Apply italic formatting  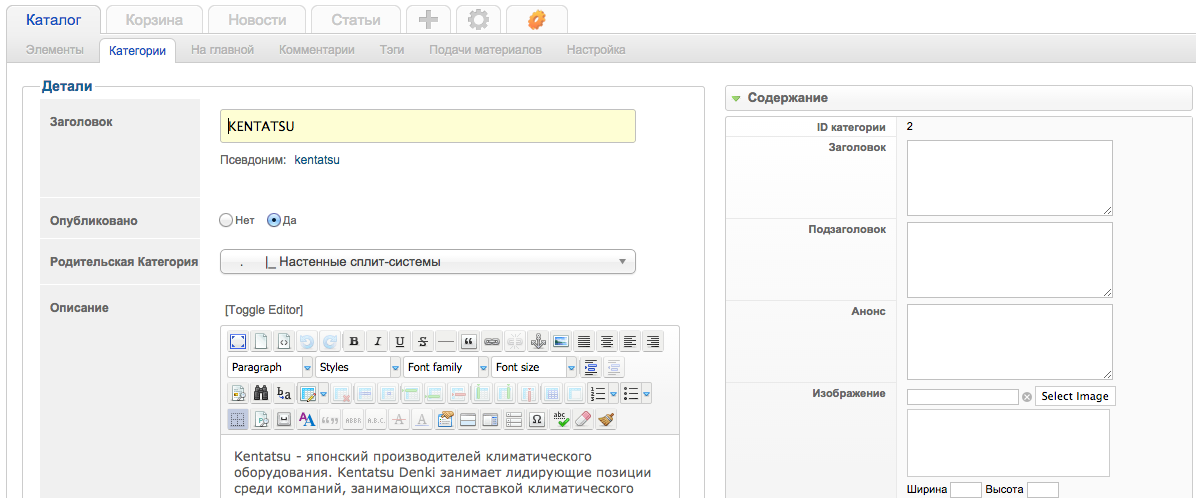(376, 341)
